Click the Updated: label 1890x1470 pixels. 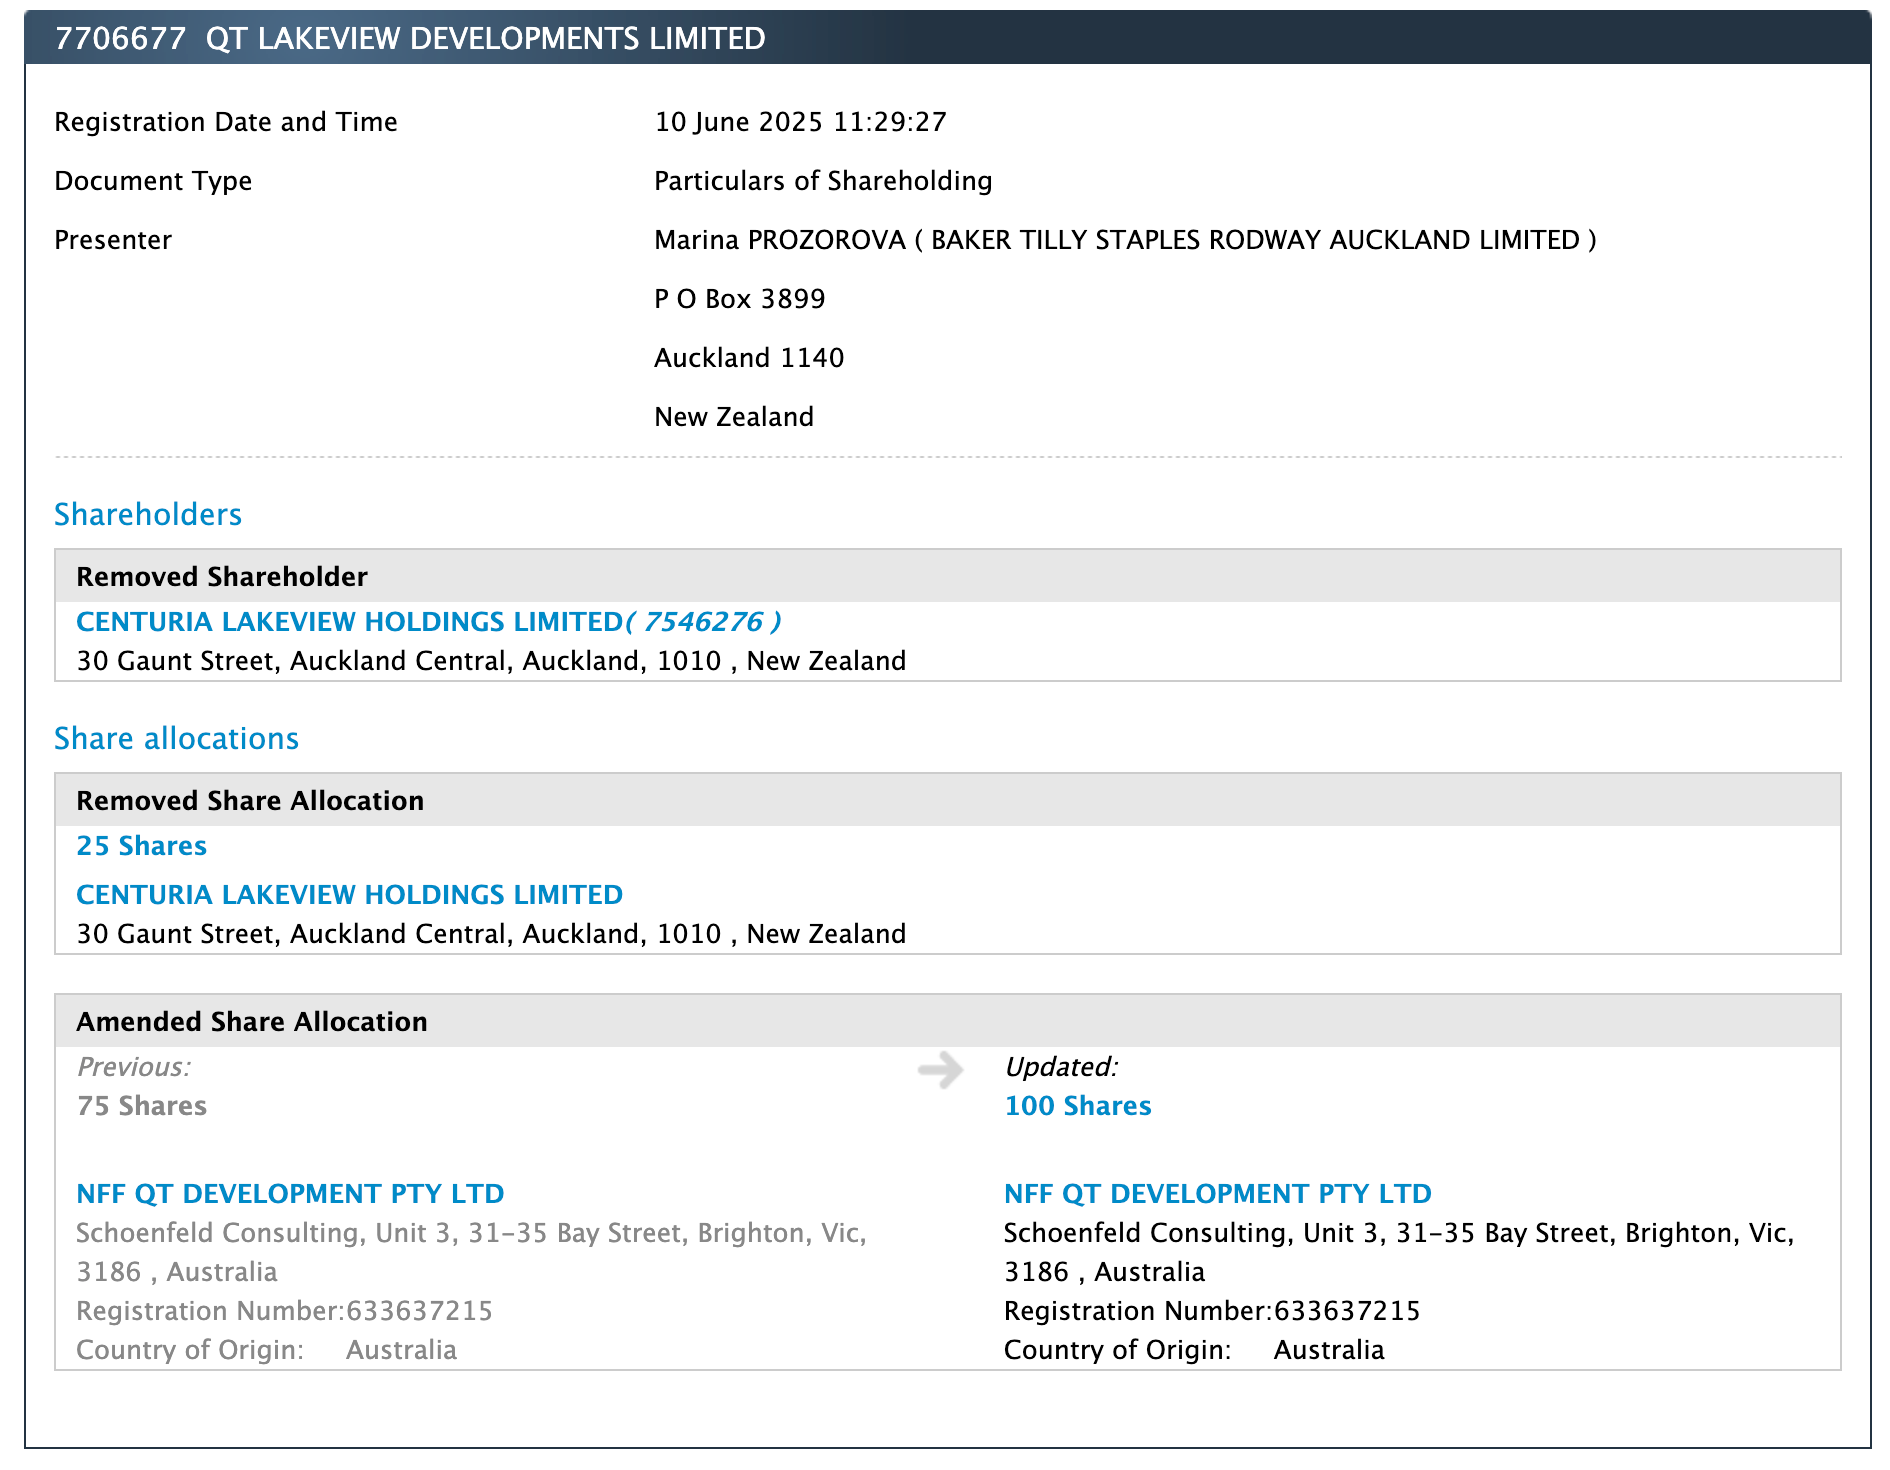click(x=1061, y=1067)
